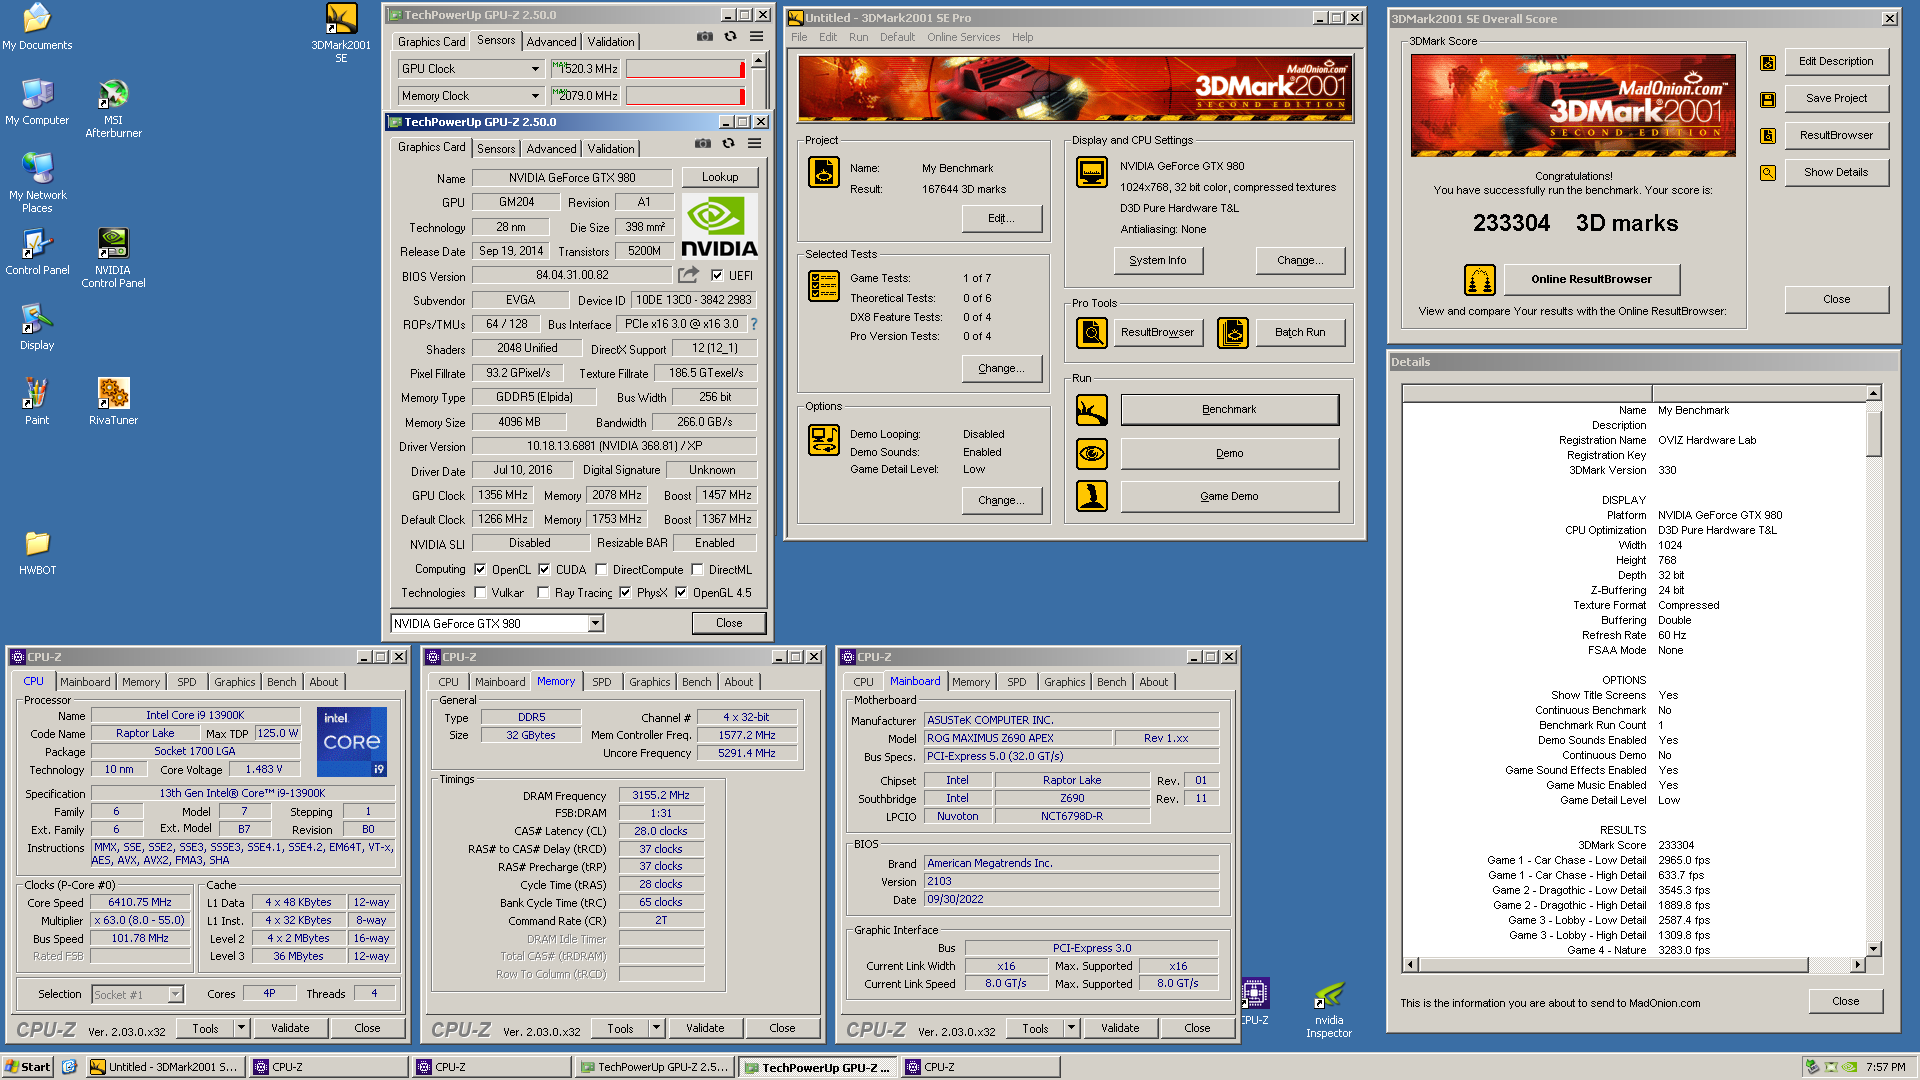Open the SPD tab in CPU-Z Memory window

point(601,682)
